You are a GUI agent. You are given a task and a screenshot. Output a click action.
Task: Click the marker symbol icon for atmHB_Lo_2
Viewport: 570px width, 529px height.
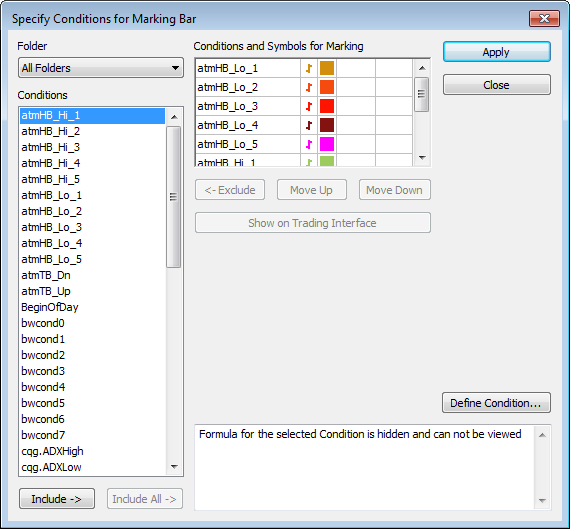click(x=309, y=87)
